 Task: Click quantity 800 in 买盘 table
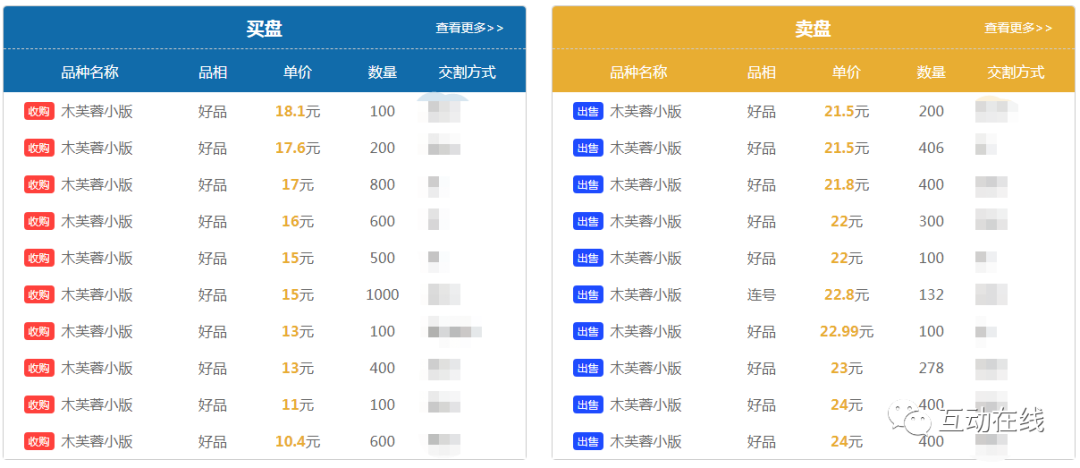(382, 184)
